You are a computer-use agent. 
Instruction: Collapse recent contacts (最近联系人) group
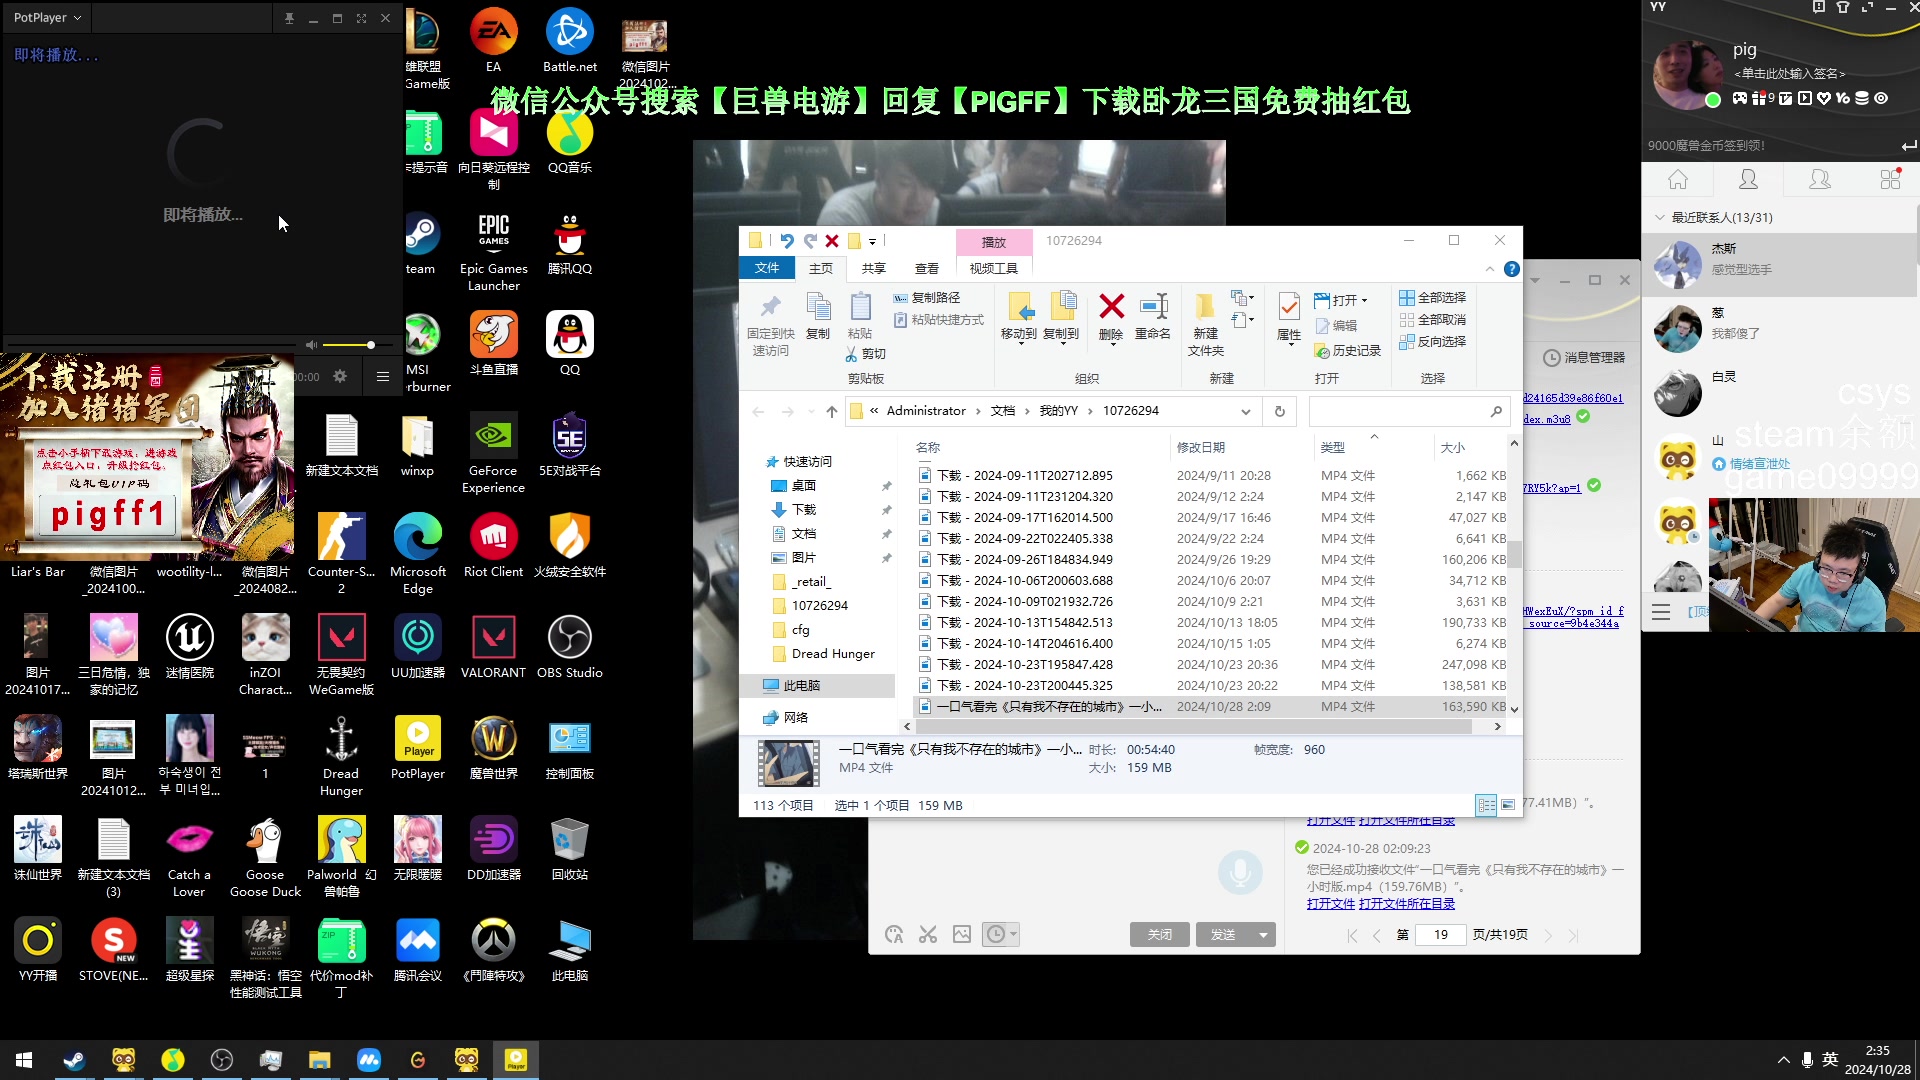[1660, 217]
